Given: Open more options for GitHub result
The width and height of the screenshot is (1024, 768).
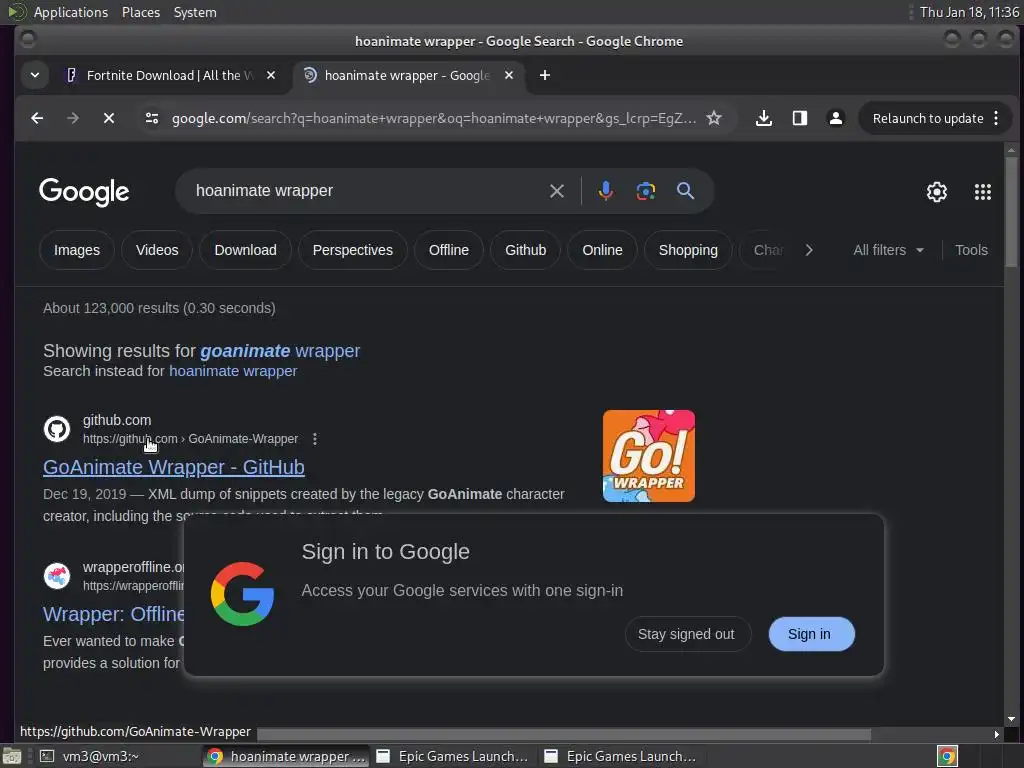Looking at the screenshot, I should click(x=315, y=439).
